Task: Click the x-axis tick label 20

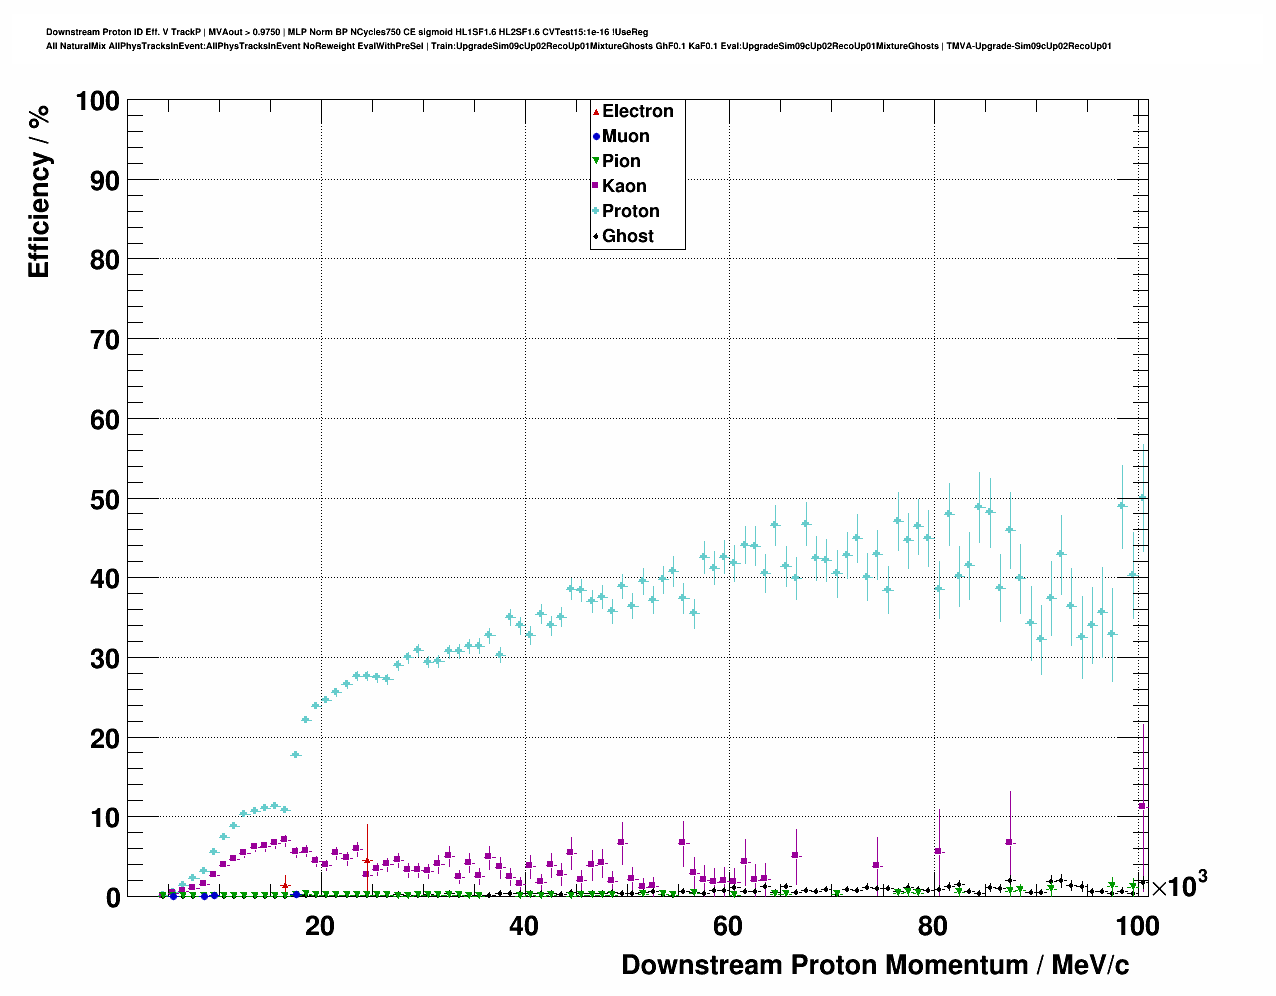Action: (320, 926)
